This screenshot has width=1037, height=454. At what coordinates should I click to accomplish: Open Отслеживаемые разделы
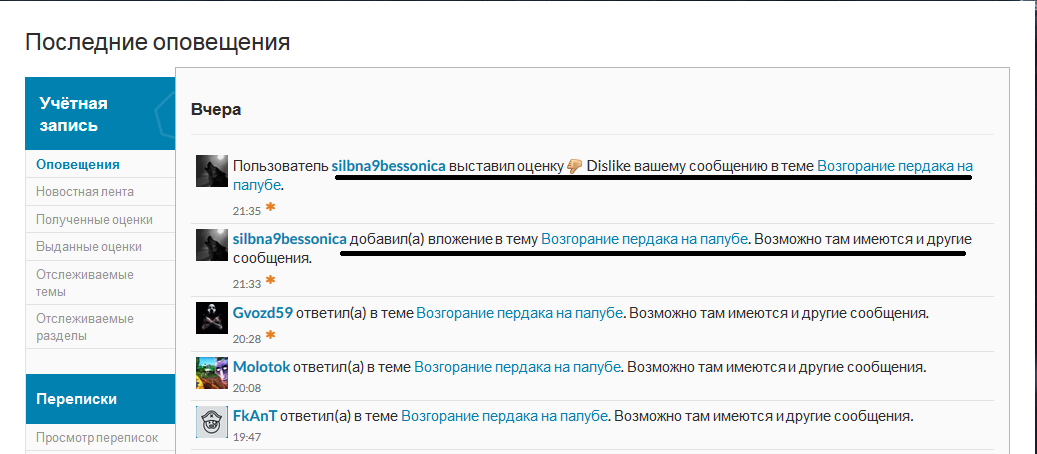pyautogui.click(x=85, y=327)
